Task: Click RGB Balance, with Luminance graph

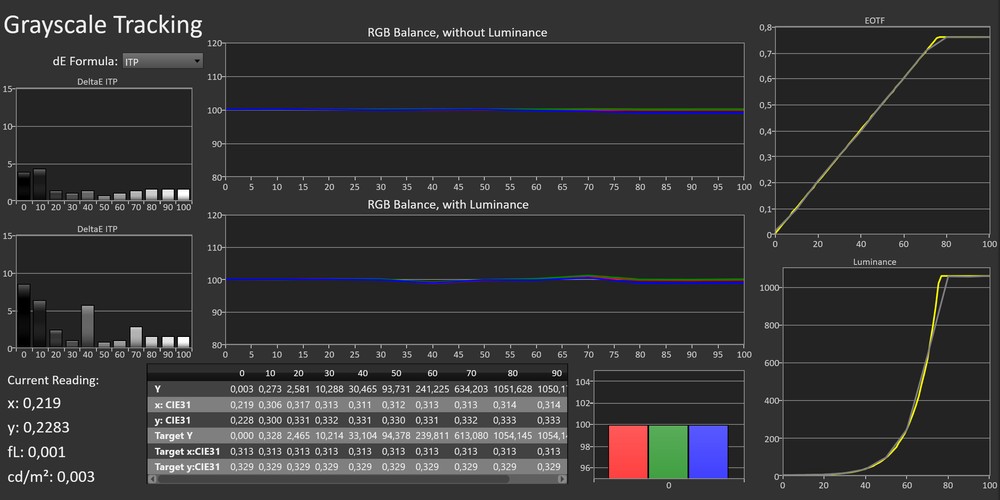Action: (484, 280)
